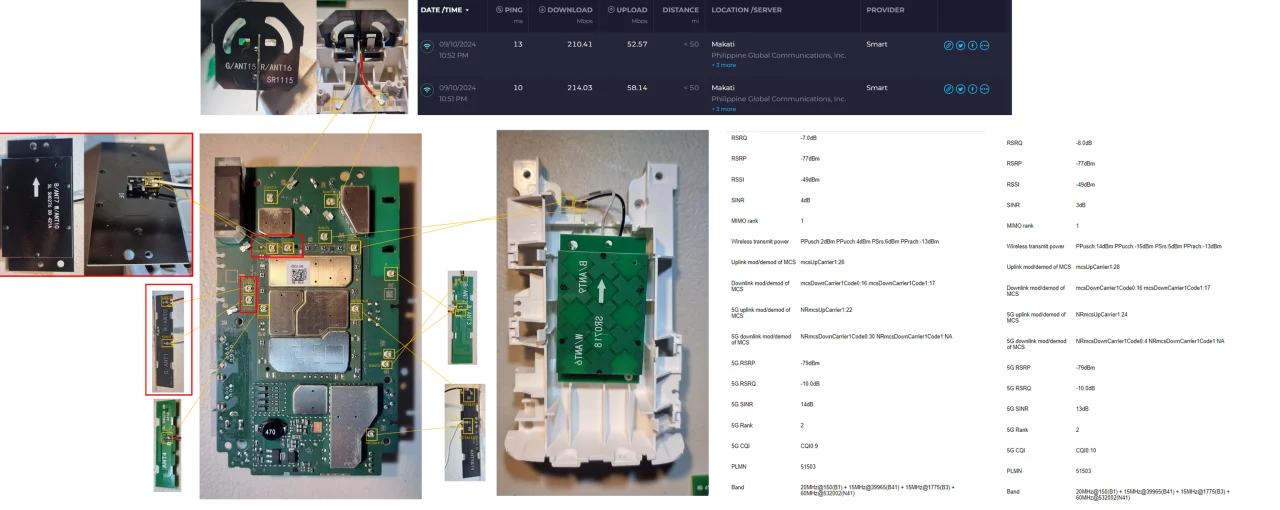Select the 214.03 Mbps download value
The width and height of the screenshot is (1280, 510).
click(x=580, y=87)
